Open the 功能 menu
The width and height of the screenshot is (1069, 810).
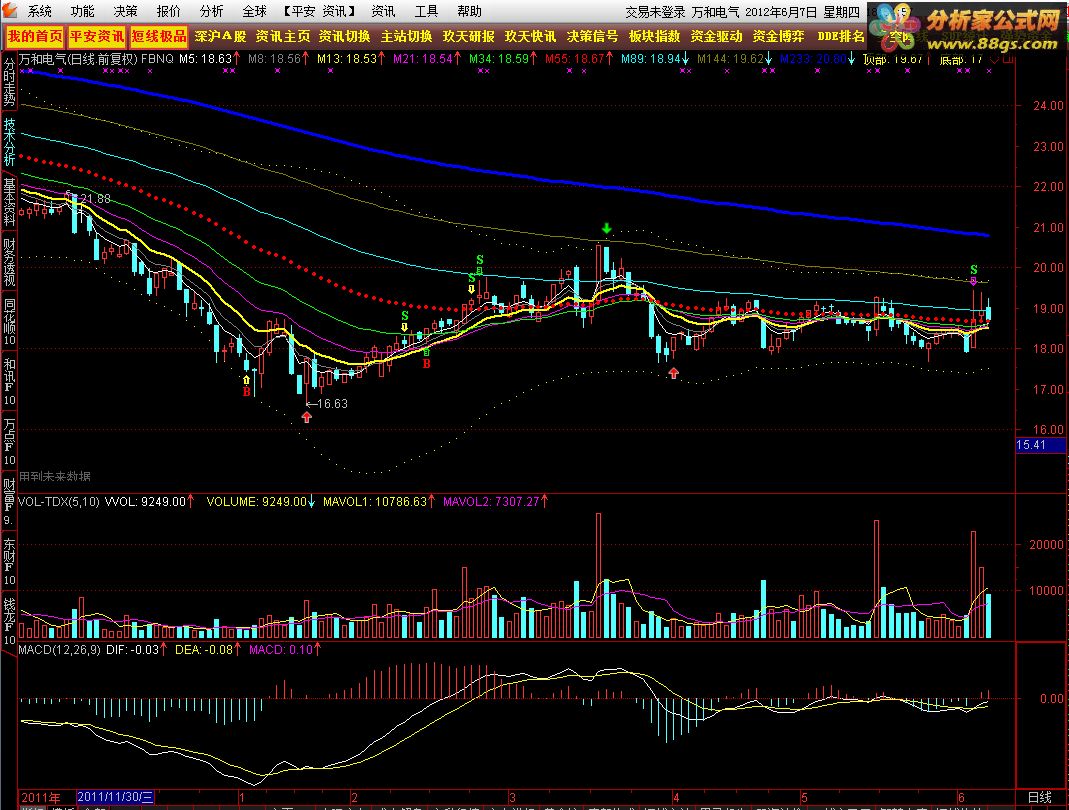point(82,12)
